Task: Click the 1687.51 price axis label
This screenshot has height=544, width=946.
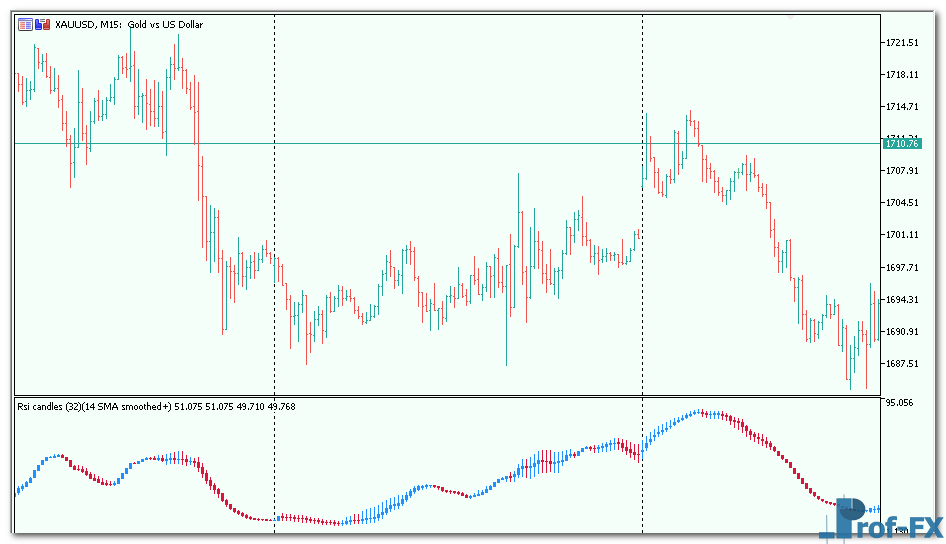Action: coord(902,364)
